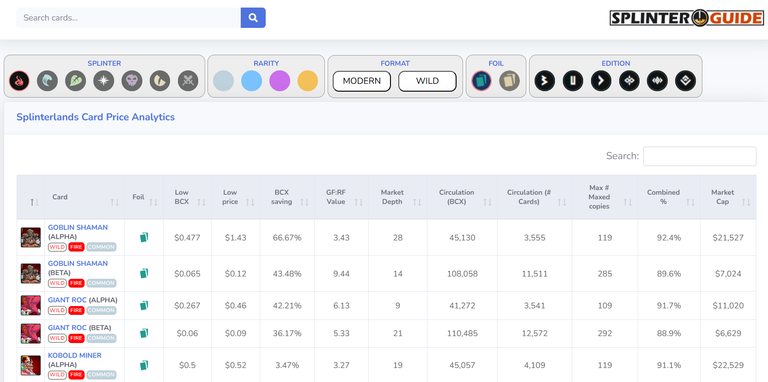
Task: Sort by BCX saving column arrows
Action: [304, 202]
